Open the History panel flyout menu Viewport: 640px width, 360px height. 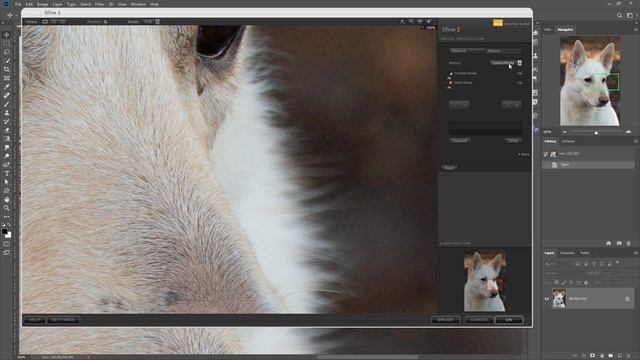636,141
